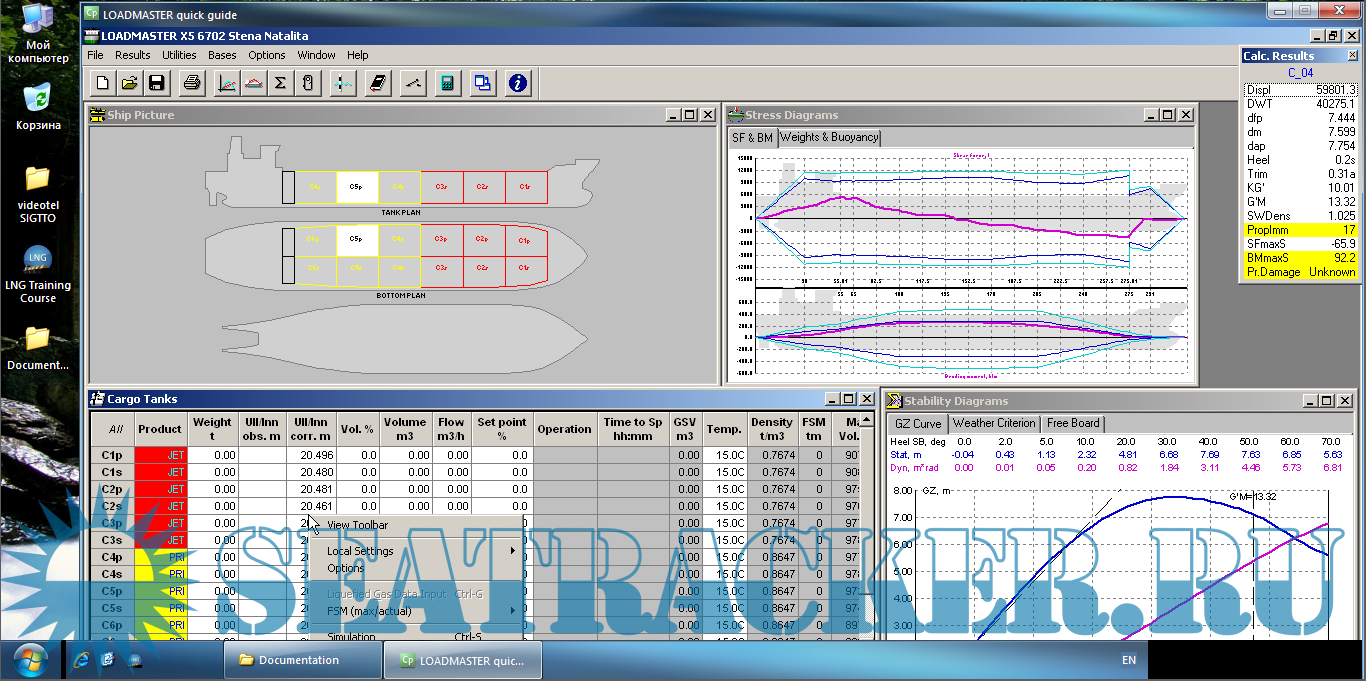Click the cascading windows toolbar icon
1366x681 pixels.
[482, 83]
